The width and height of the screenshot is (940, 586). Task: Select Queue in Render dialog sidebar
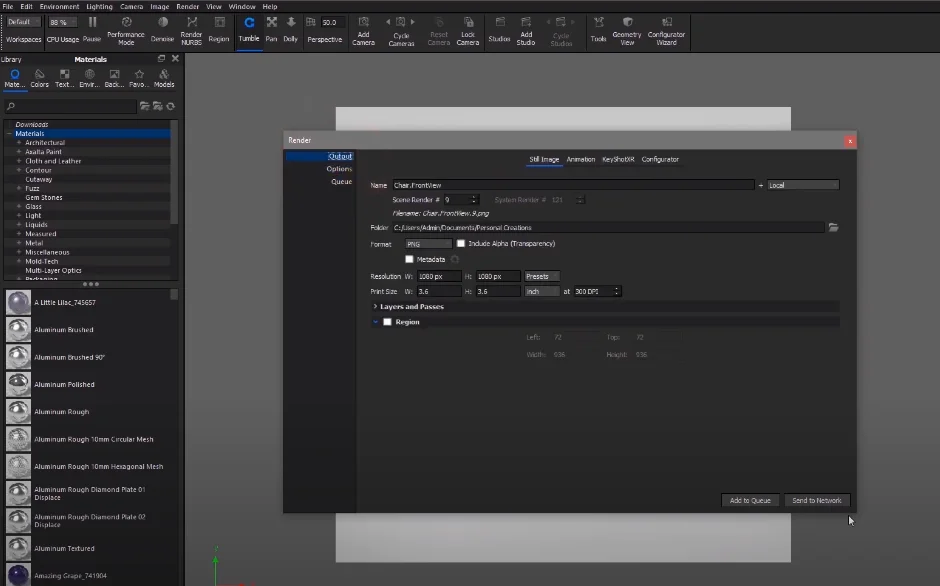pos(342,182)
